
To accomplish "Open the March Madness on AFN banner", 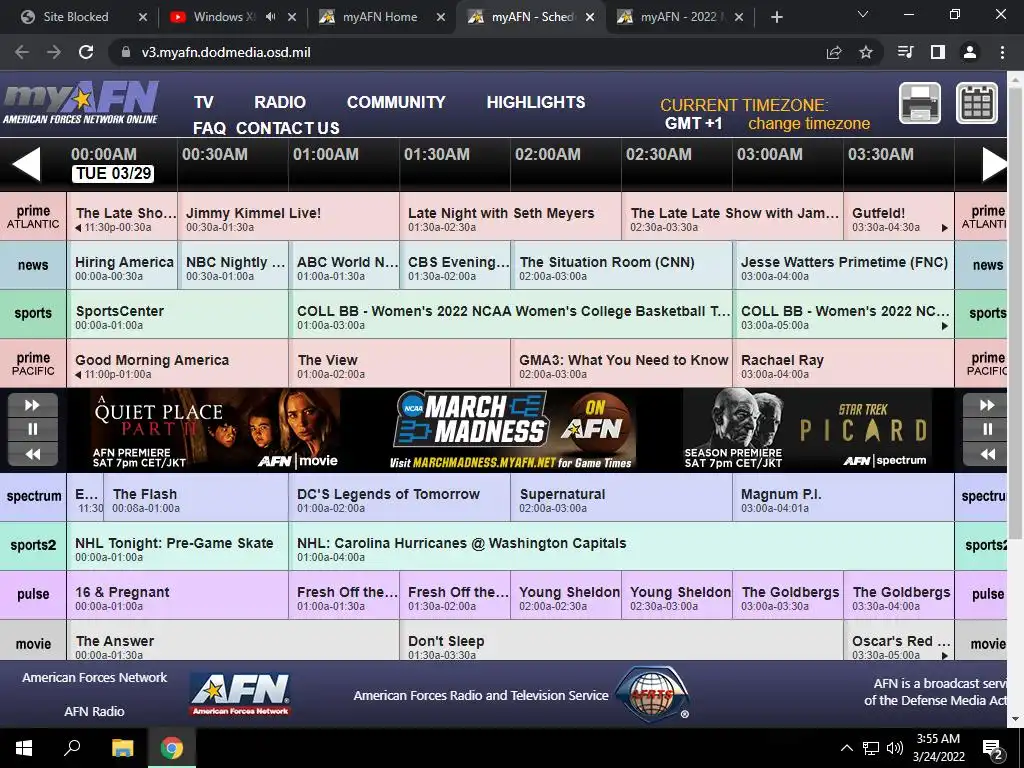I will pos(513,430).
